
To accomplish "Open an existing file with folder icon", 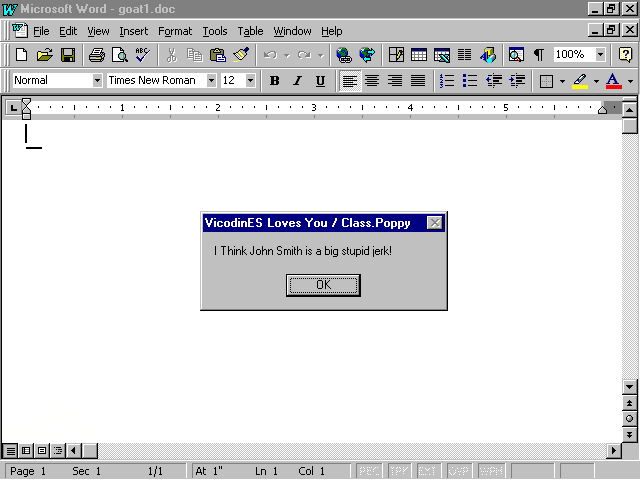I will point(44,54).
